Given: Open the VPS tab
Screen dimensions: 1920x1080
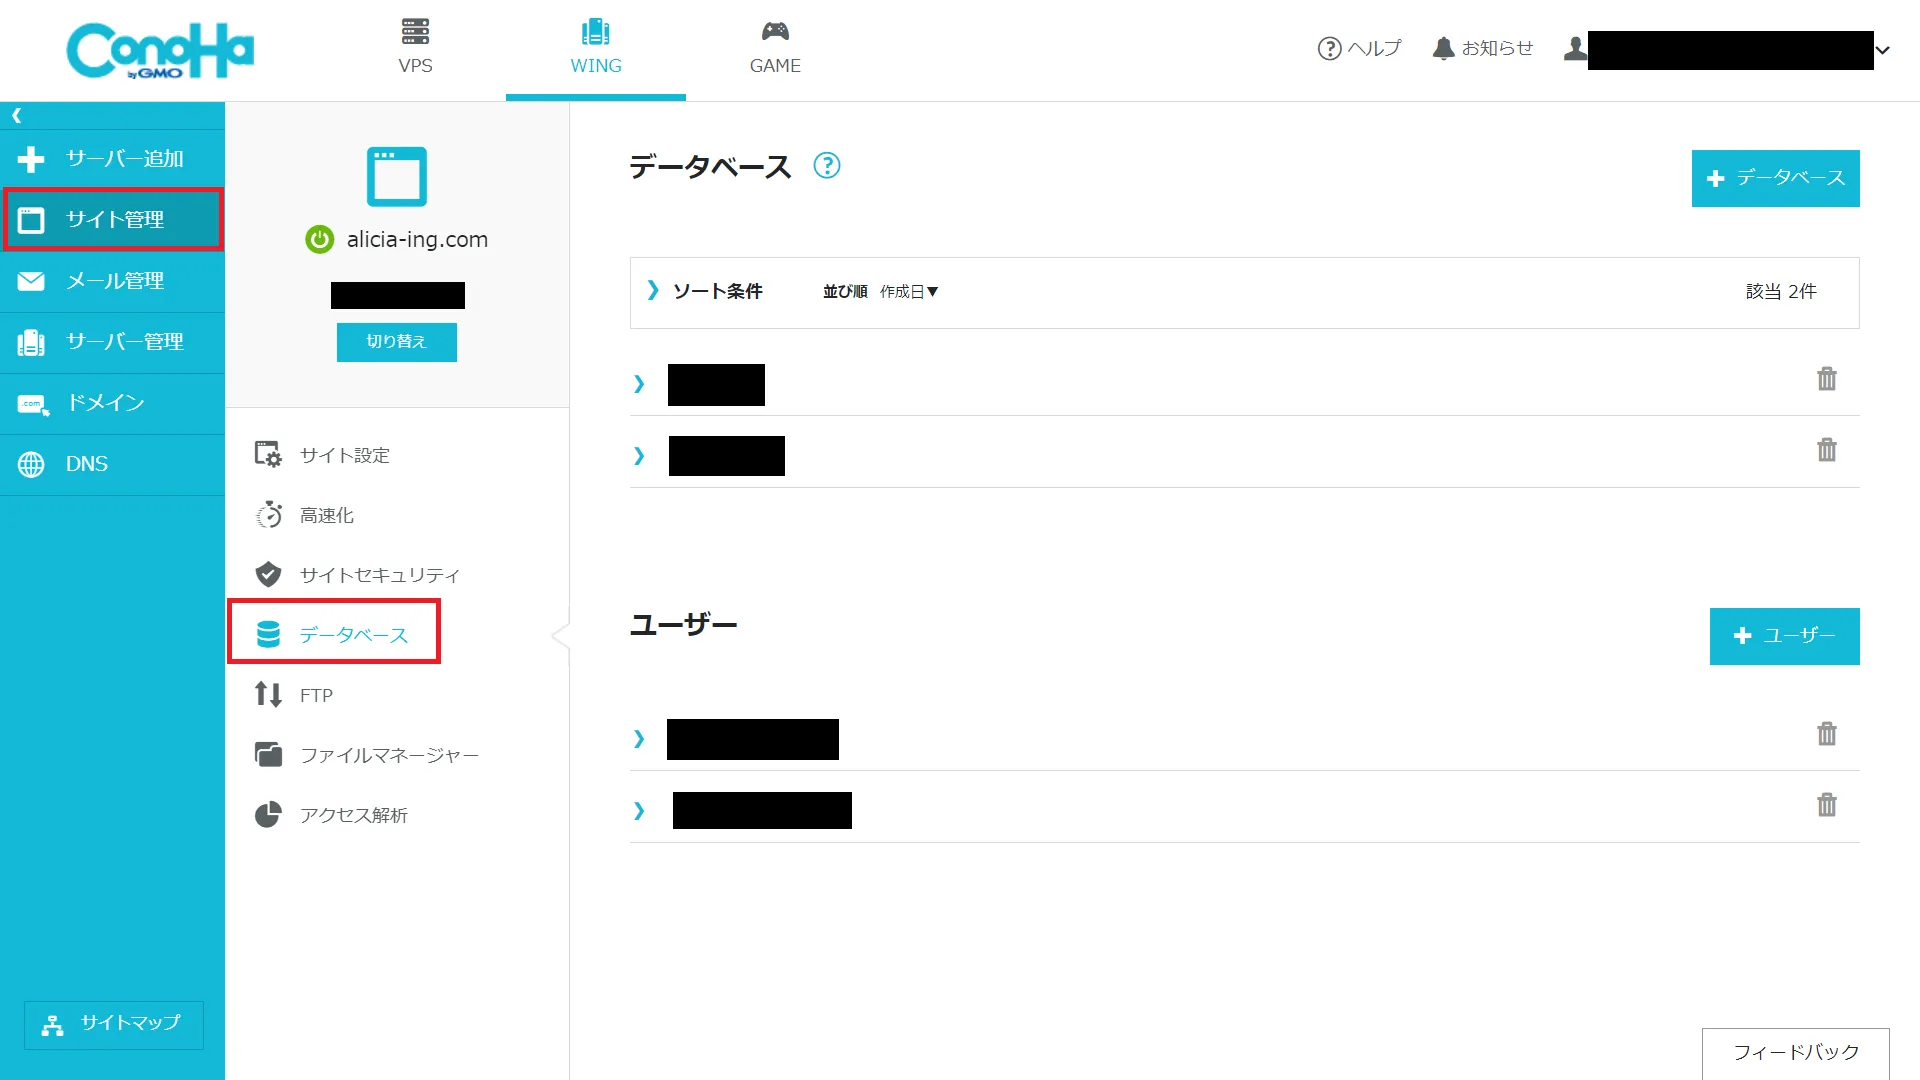Looking at the screenshot, I should click(x=415, y=47).
